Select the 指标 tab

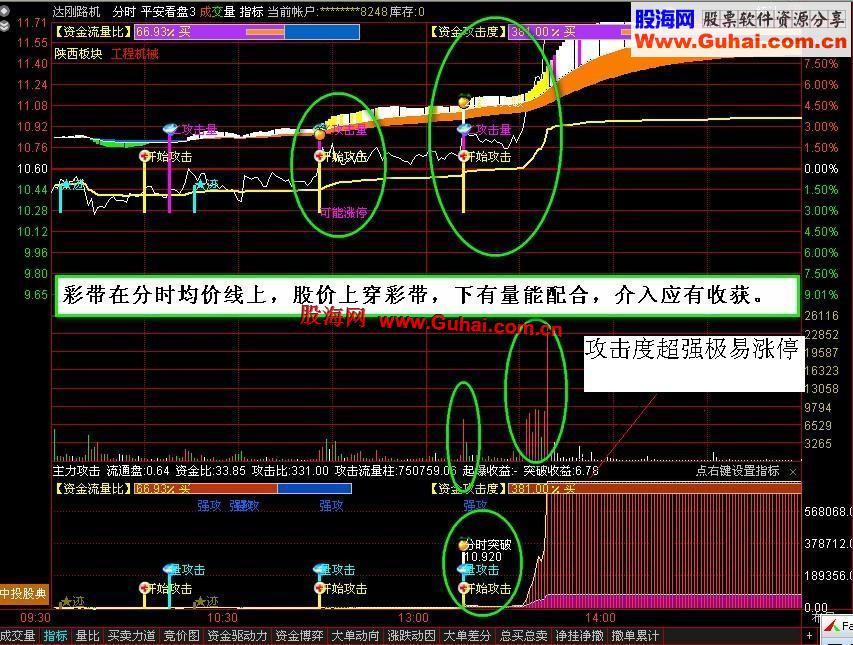[x=55, y=636]
